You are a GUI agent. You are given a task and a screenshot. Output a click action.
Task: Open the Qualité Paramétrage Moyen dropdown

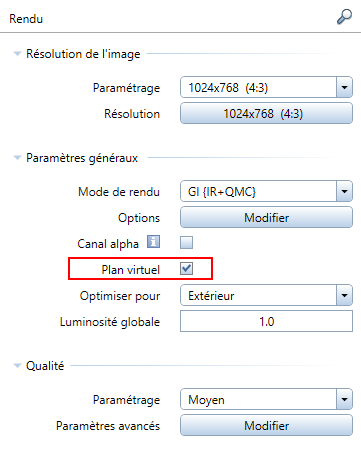[x=266, y=399]
